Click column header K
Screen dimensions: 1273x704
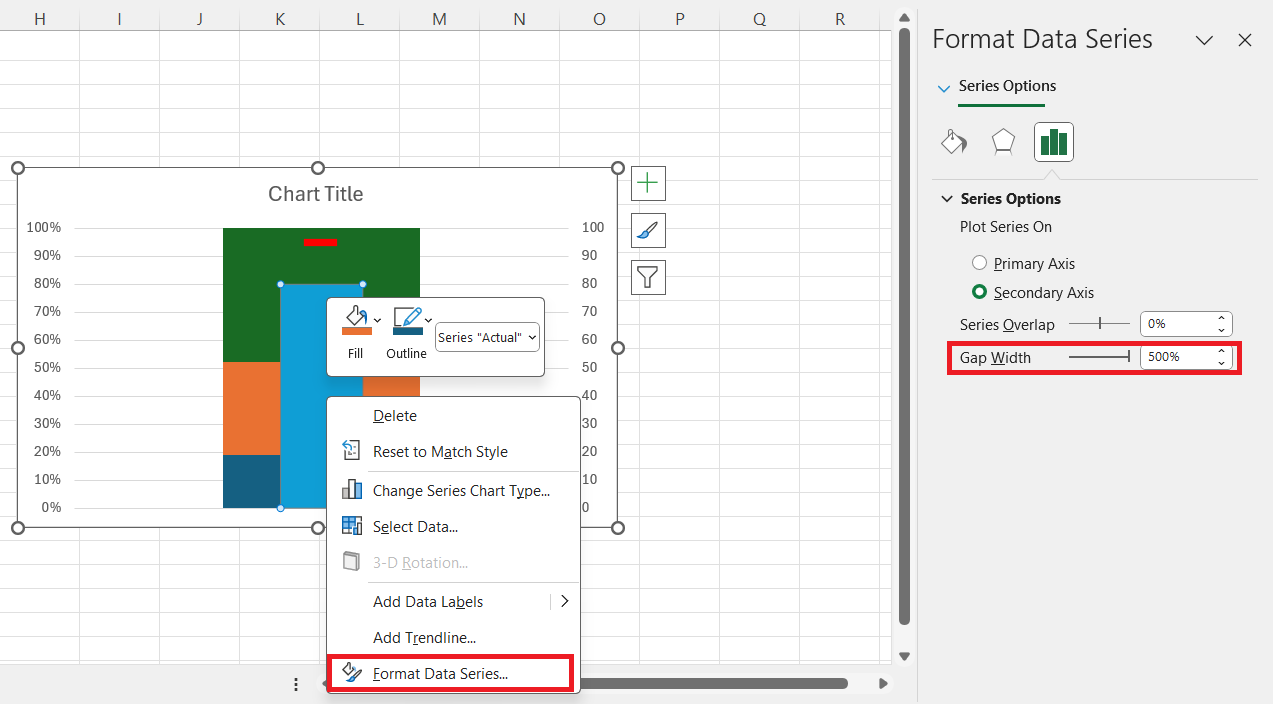pyautogui.click(x=280, y=19)
